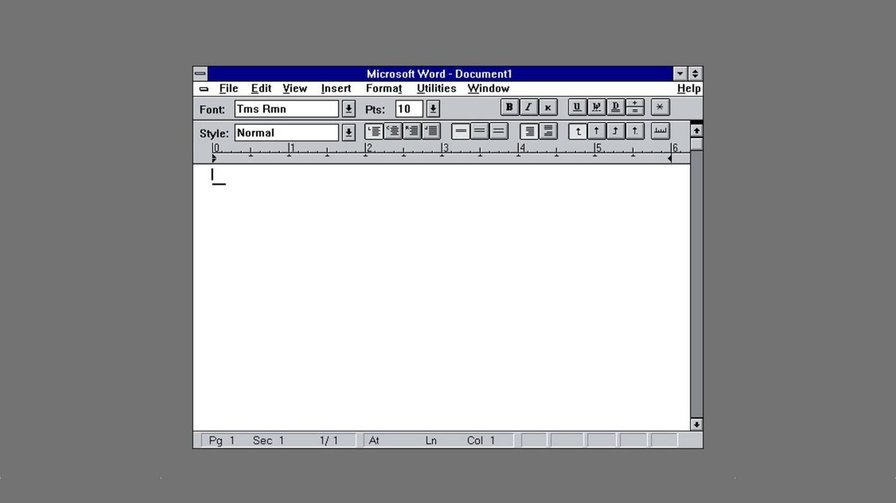Align paragraph left with ruler icon
The height and width of the screenshot is (503, 896).
374,131
